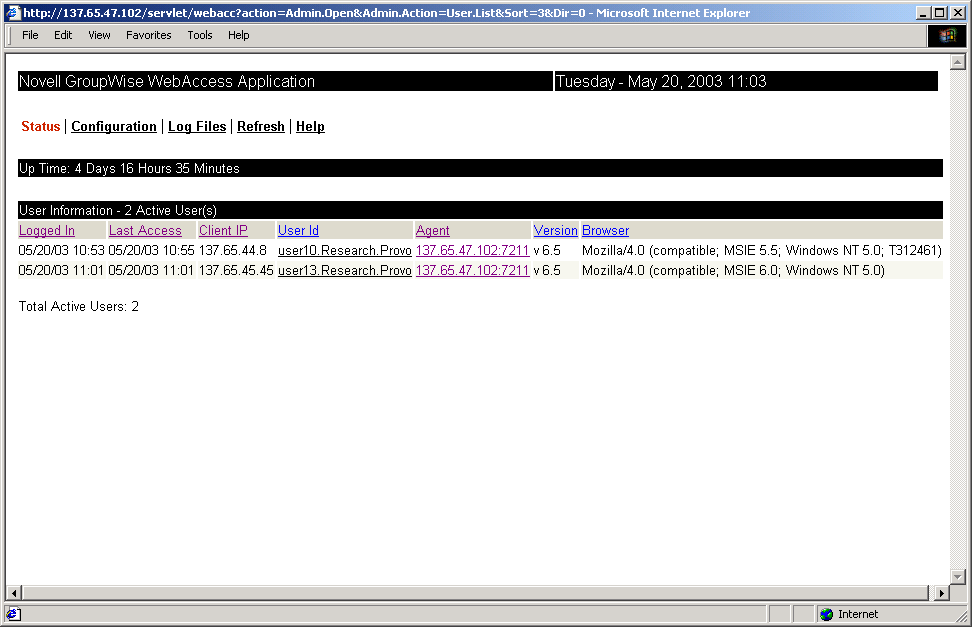
Task: Open the Tools menu
Action: [x=199, y=35]
